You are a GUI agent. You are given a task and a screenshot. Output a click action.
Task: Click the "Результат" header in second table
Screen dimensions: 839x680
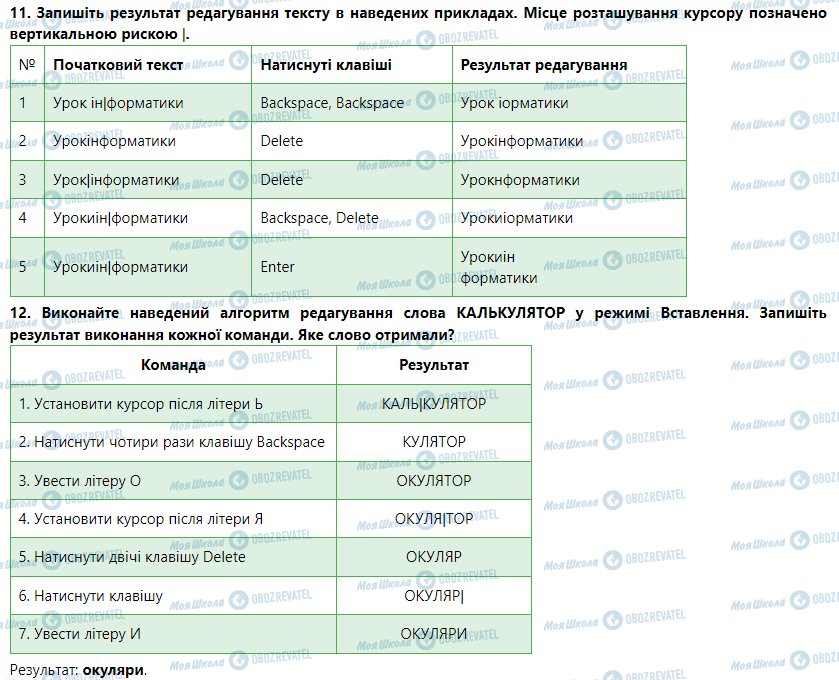click(x=433, y=365)
